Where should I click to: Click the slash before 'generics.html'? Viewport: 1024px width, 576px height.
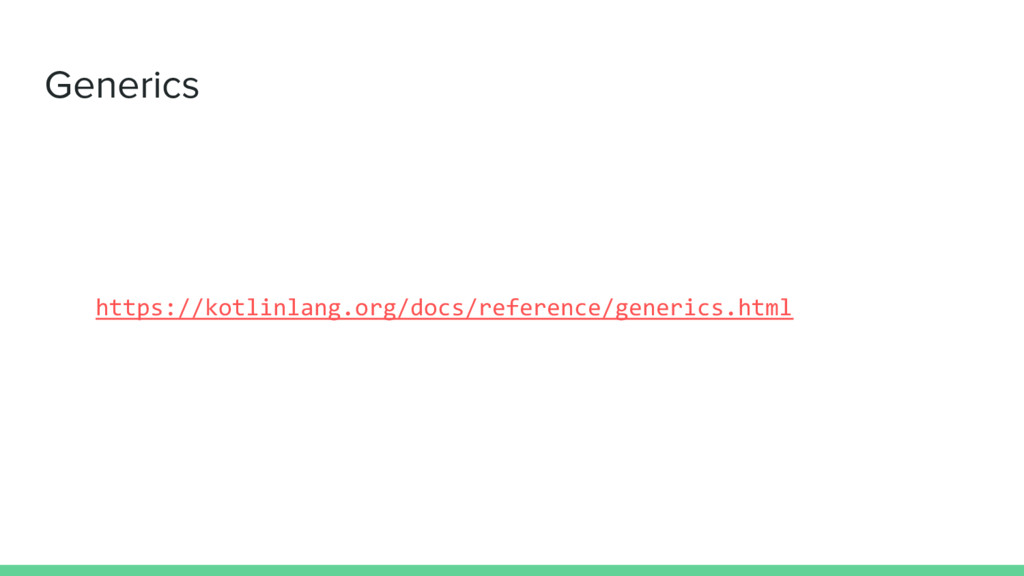point(609,308)
